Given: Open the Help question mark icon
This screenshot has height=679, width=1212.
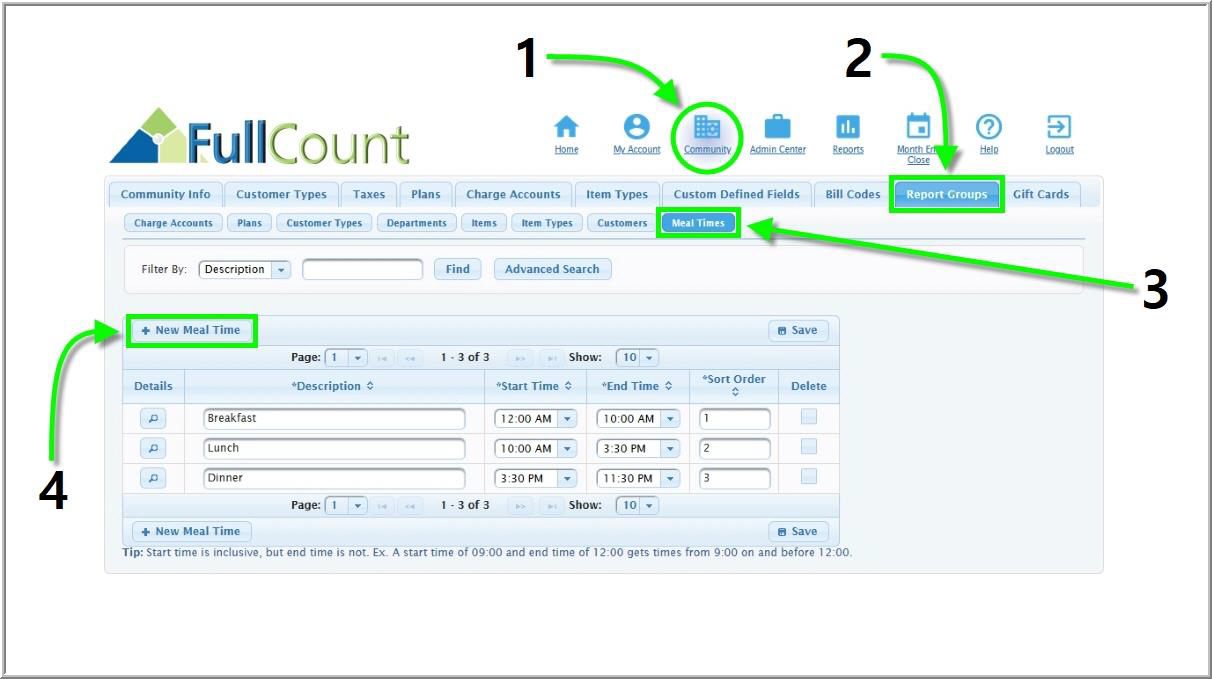Looking at the screenshot, I should [x=988, y=128].
